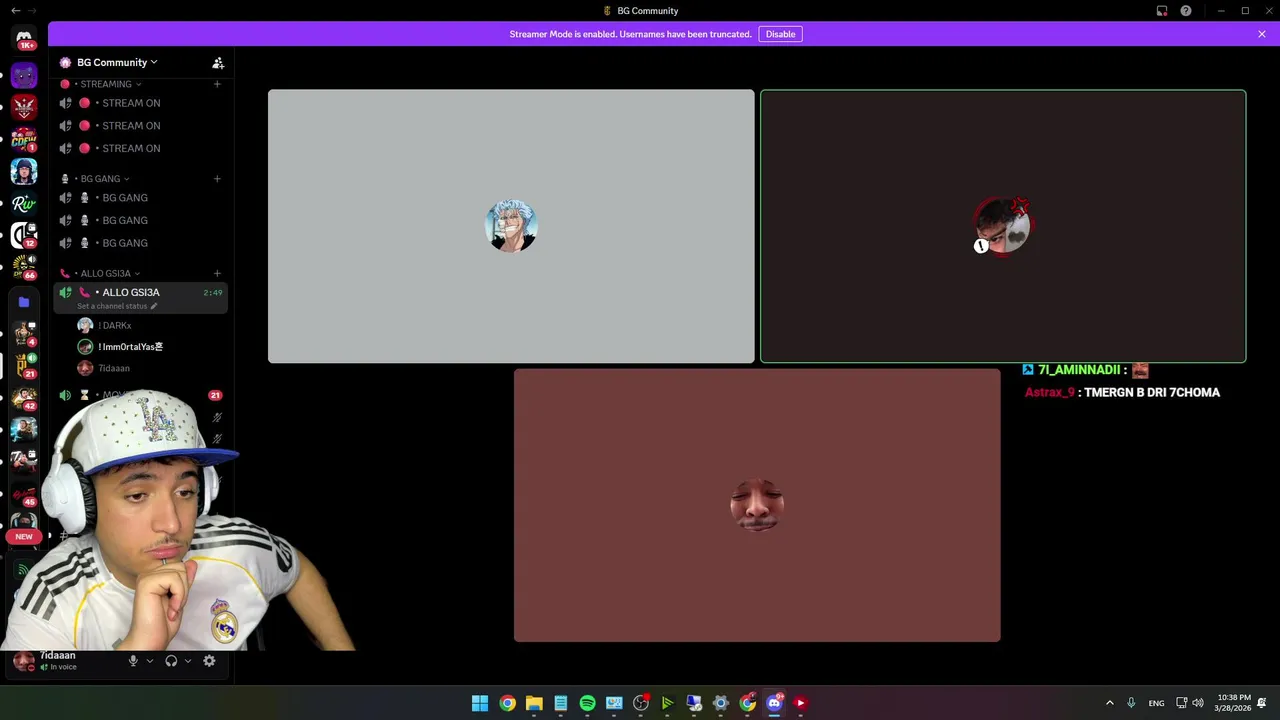Open server icon showing 12 notifications
This screenshot has width=1280, height=720.
tap(24, 235)
